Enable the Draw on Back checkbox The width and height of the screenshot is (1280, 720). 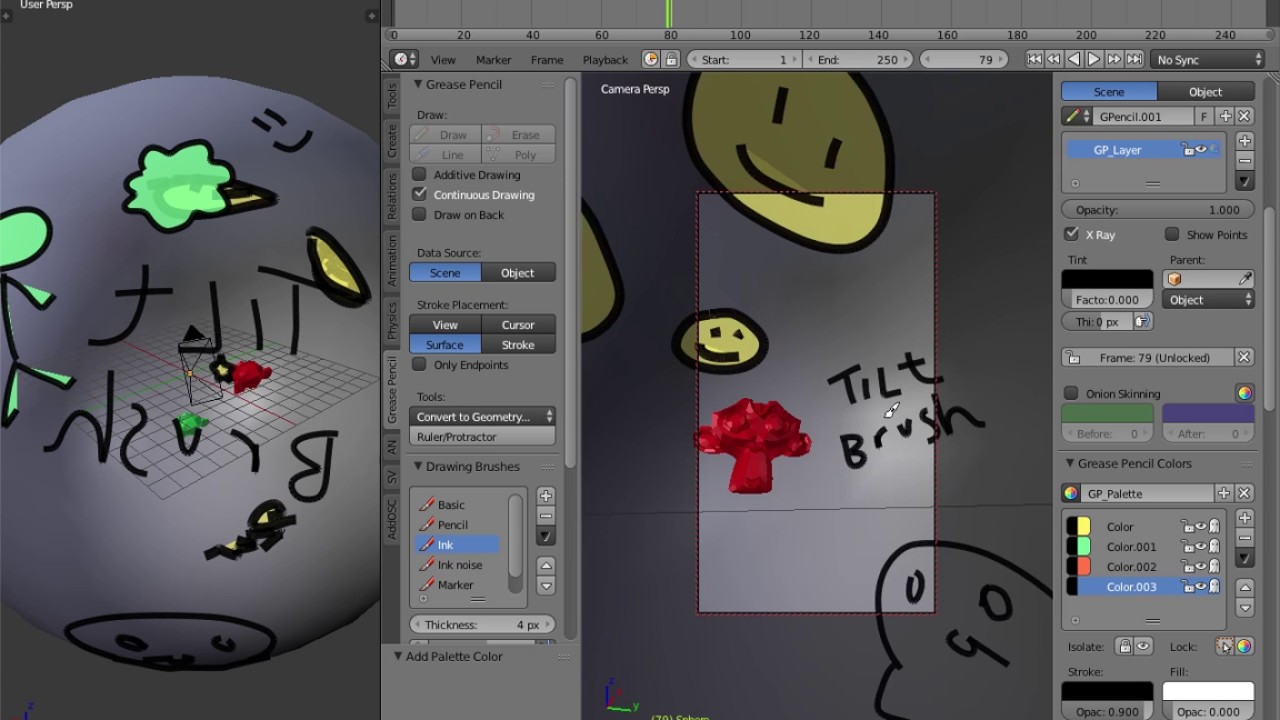pyautogui.click(x=419, y=214)
